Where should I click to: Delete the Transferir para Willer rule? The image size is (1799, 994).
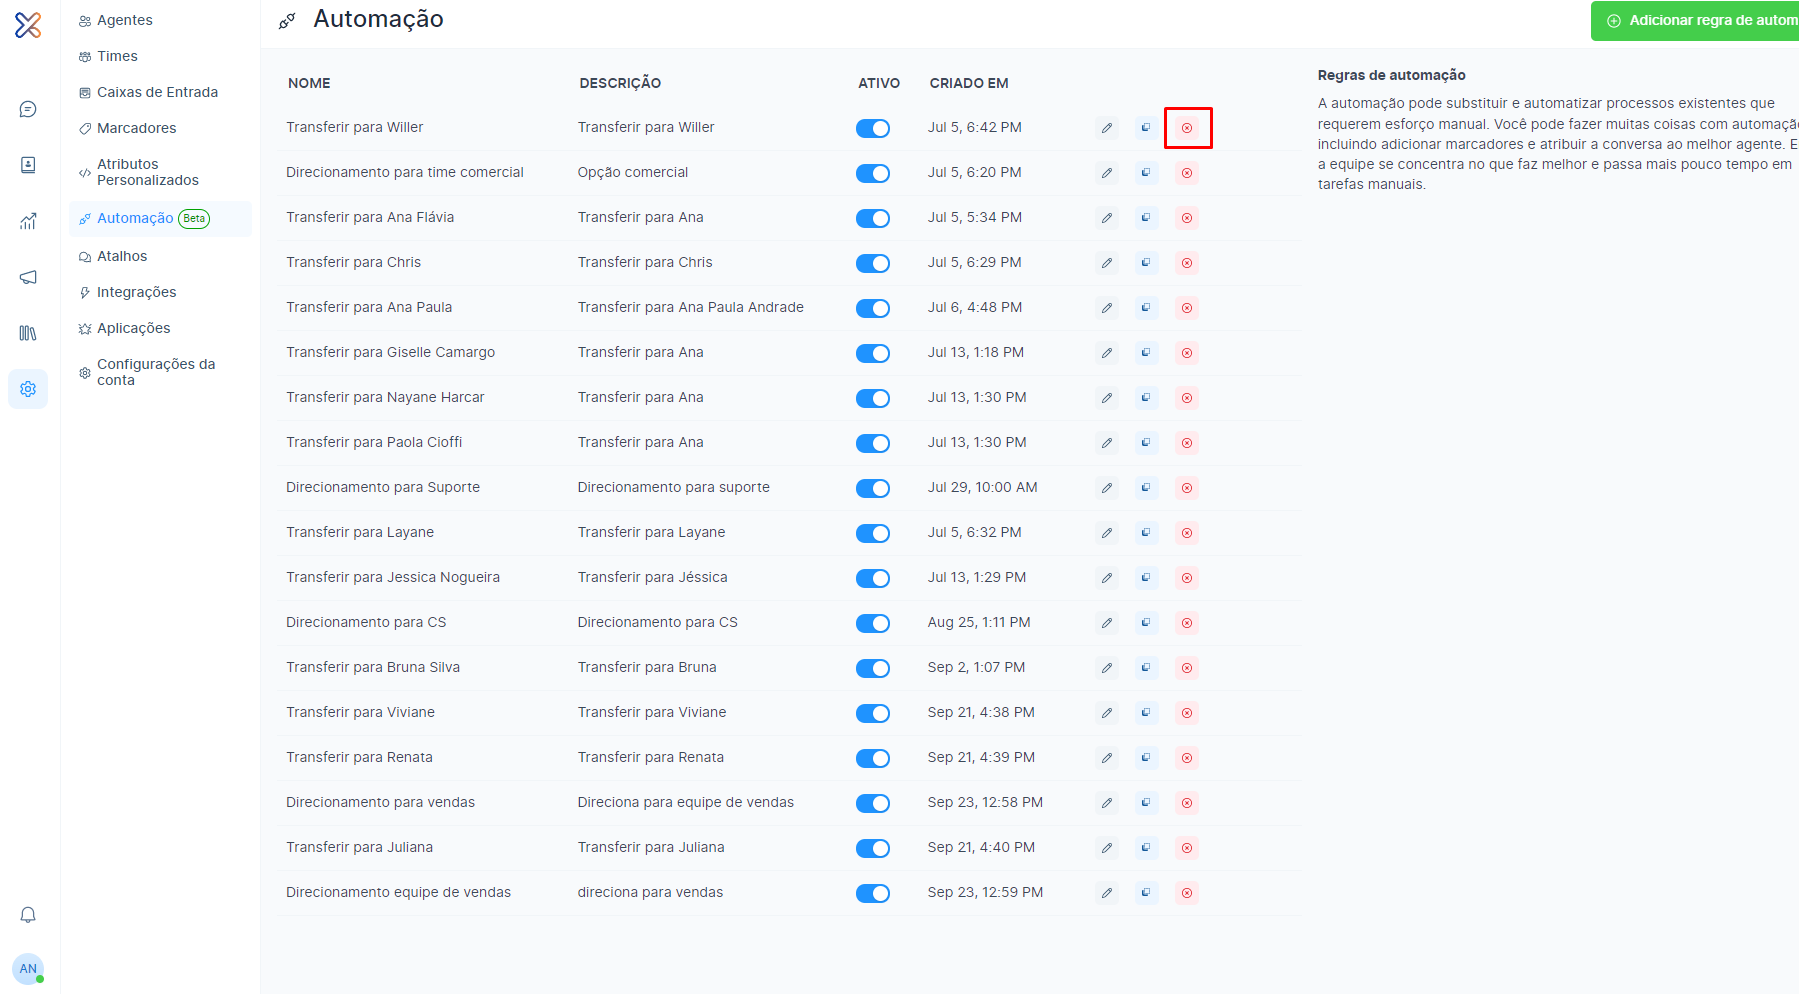(x=1187, y=128)
